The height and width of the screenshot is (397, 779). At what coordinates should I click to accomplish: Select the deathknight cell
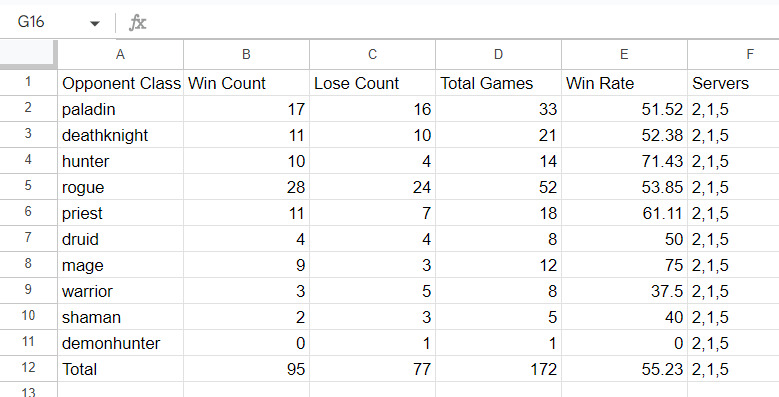(x=120, y=135)
